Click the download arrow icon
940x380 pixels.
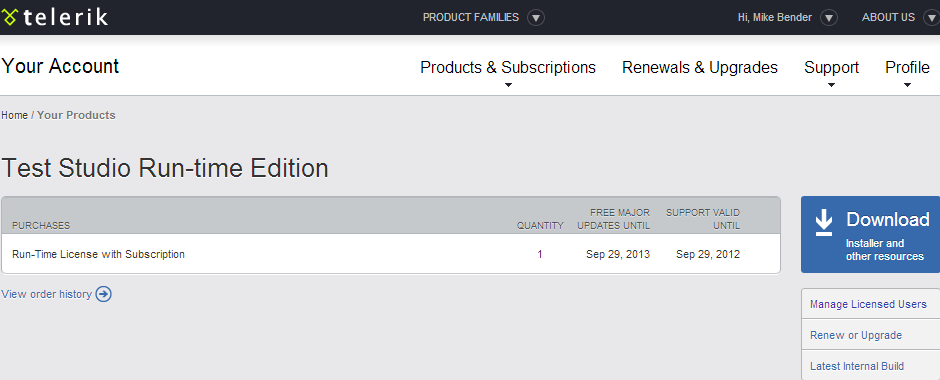pyautogui.click(x=824, y=222)
